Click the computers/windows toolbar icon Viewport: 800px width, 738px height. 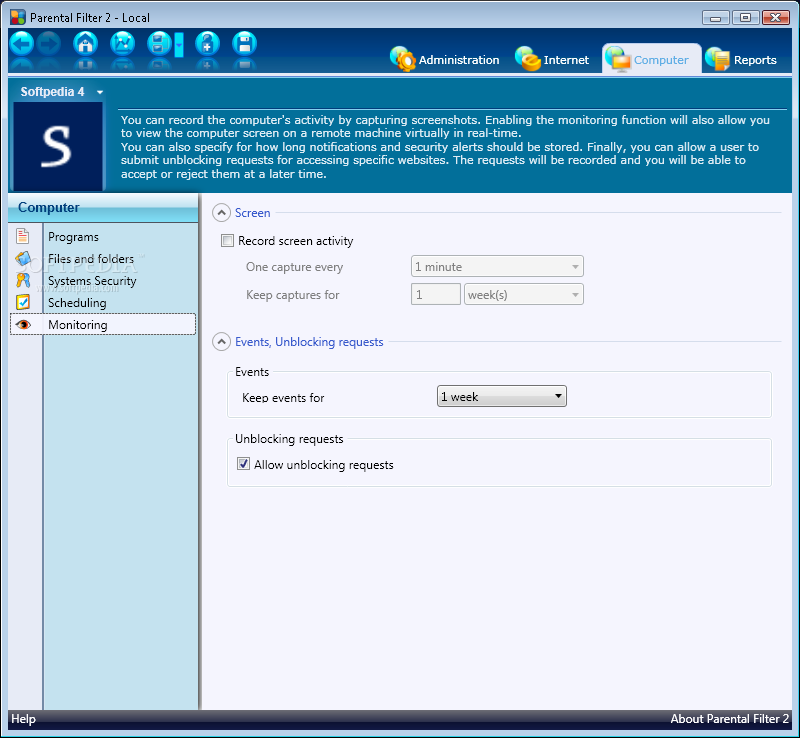pos(159,44)
